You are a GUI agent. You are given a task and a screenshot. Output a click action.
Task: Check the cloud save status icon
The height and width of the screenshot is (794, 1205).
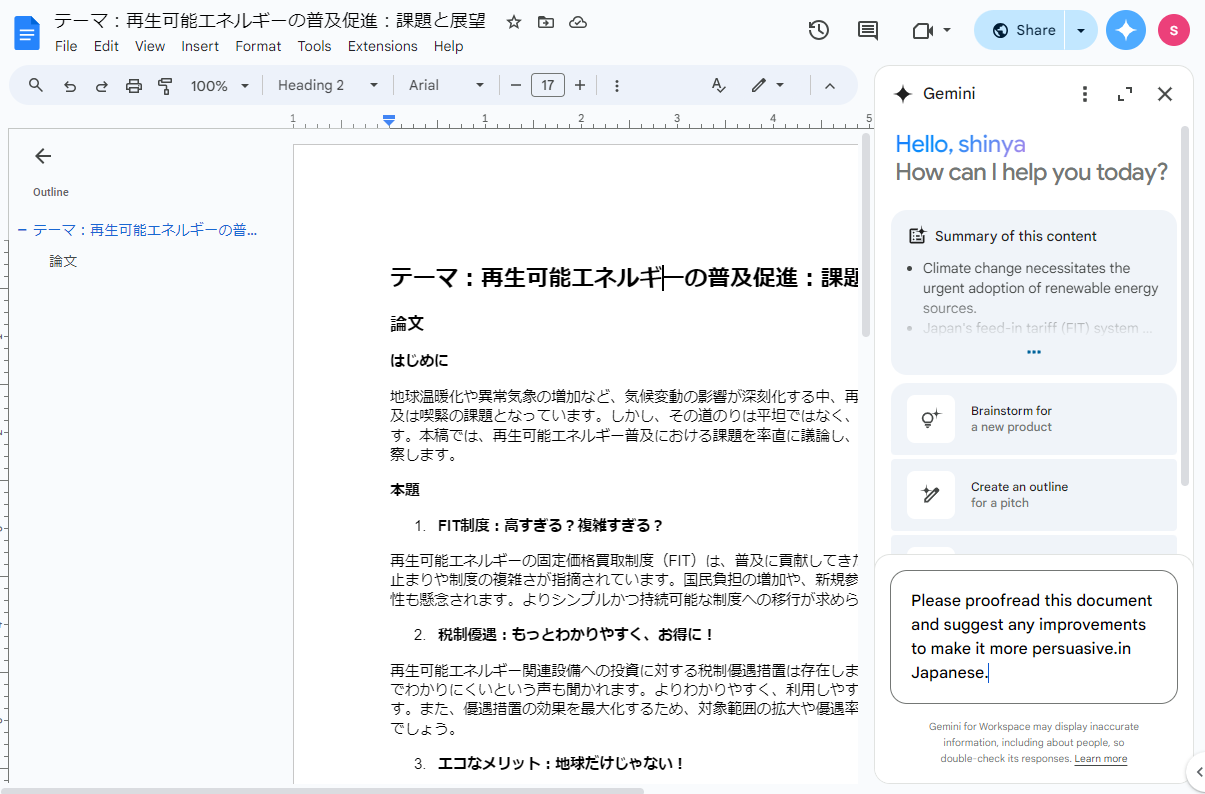577,22
